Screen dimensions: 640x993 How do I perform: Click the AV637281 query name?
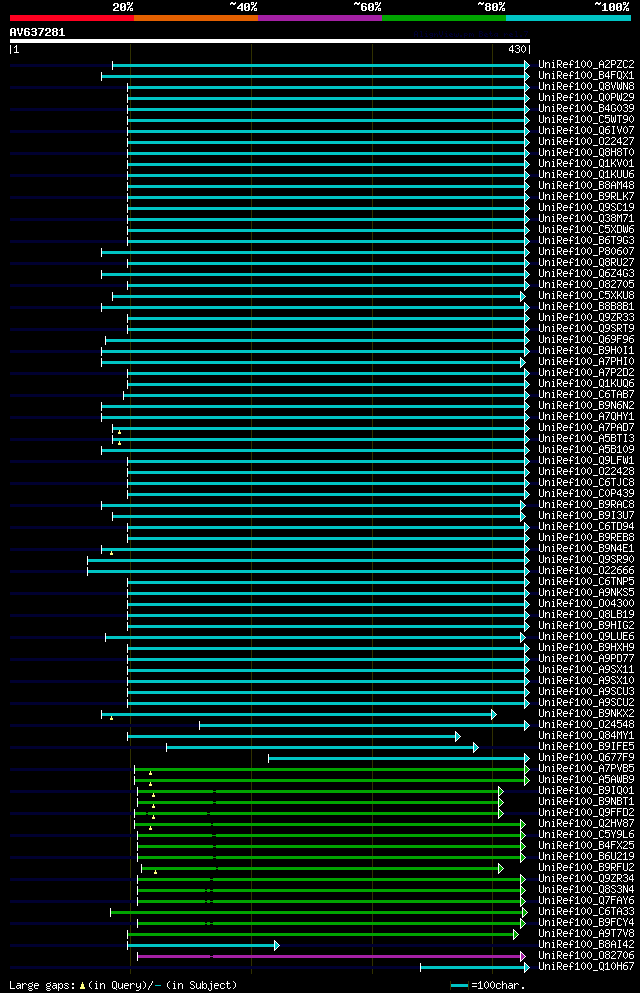pyautogui.click(x=37, y=32)
